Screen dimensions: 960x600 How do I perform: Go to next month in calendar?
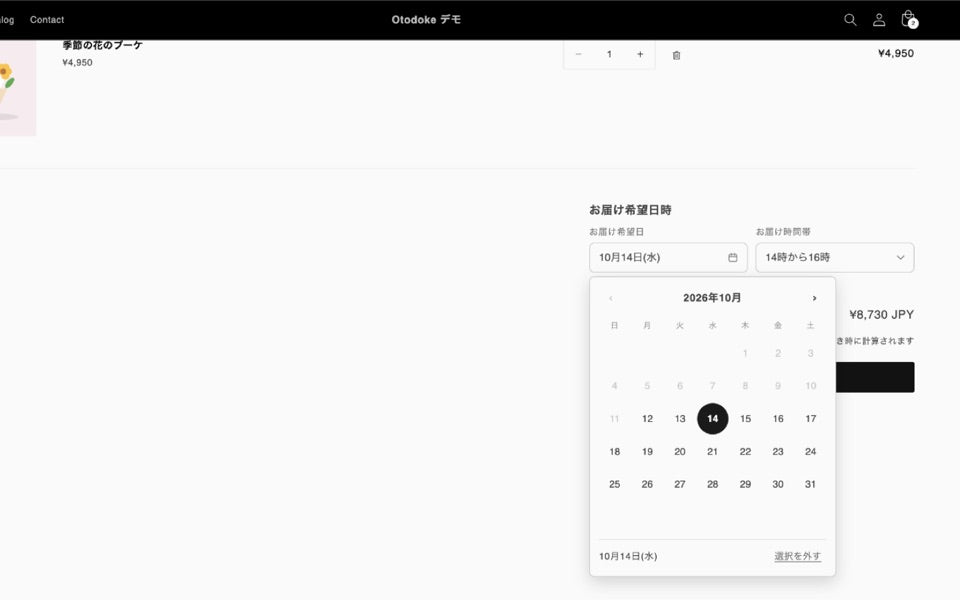coord(814,298)
